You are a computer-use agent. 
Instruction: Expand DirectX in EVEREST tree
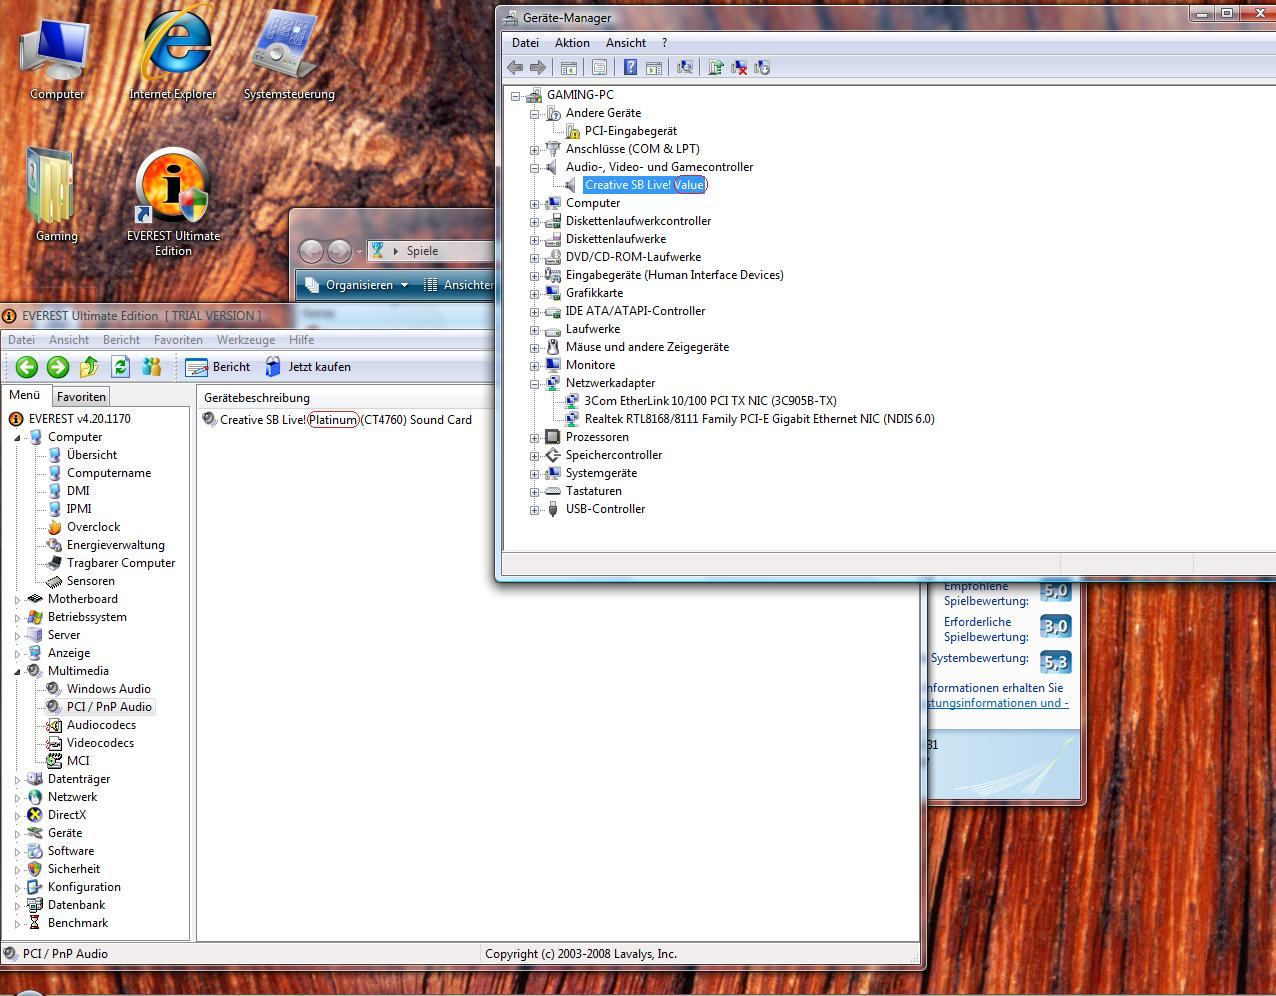[17, 815]
